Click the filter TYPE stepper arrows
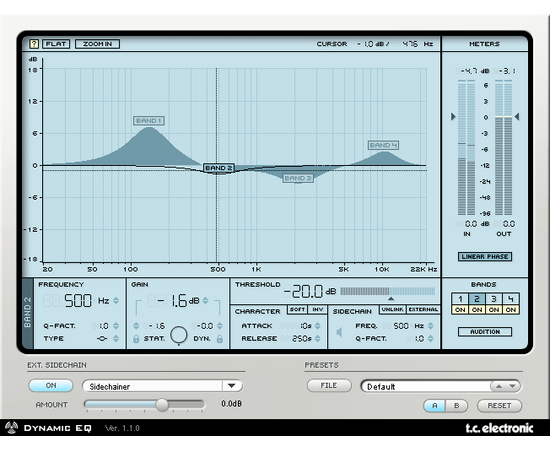 (x=116, y=339)
